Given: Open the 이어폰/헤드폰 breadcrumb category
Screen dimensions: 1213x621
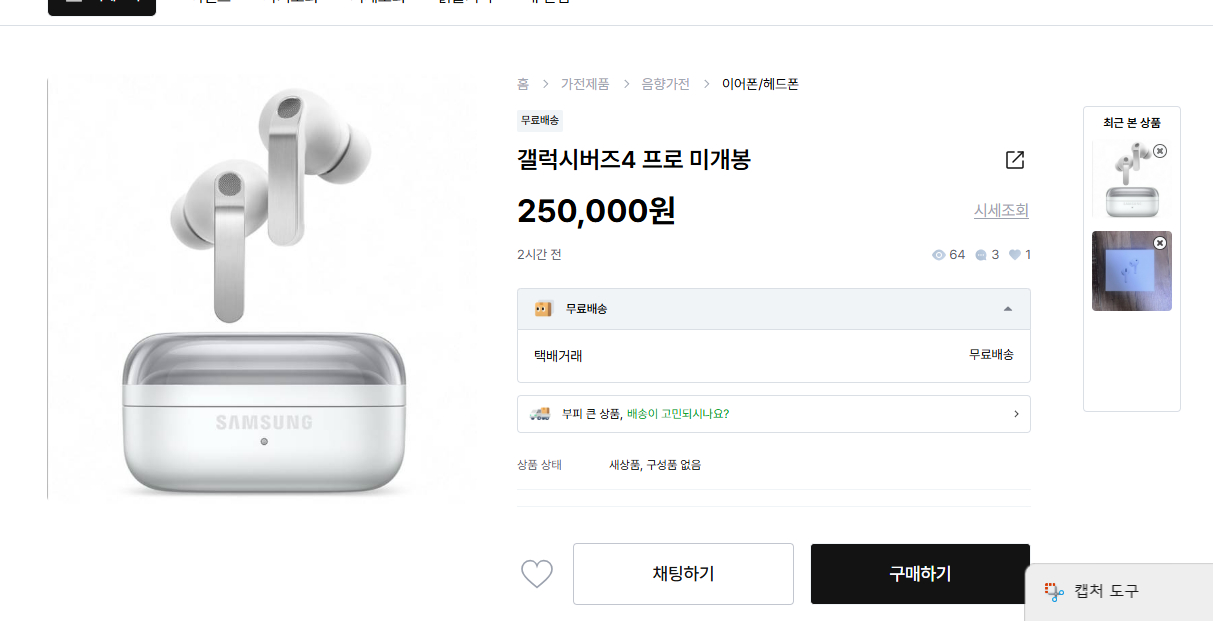Looking at the screenshot, I should [760, 84].
